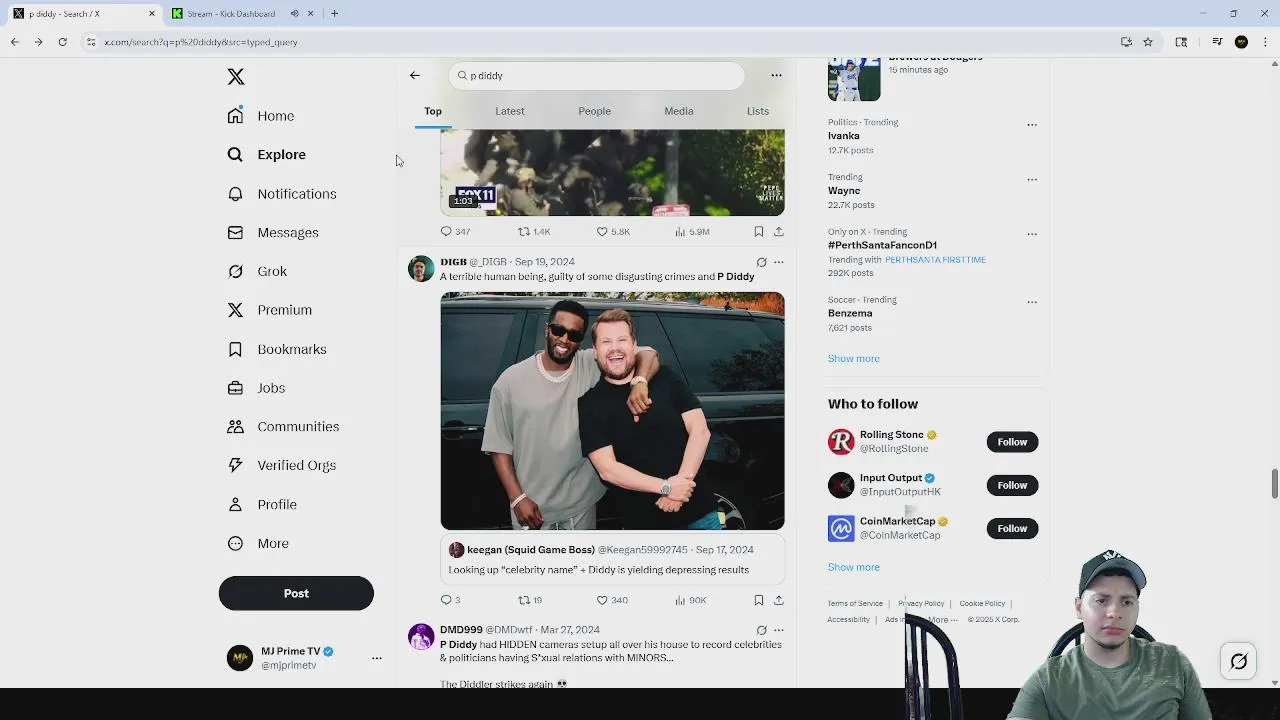The height and width of the screenshot is (720, 1280).
Task: Click the Grok icon on DIGB's post
Action: point(761,262)
